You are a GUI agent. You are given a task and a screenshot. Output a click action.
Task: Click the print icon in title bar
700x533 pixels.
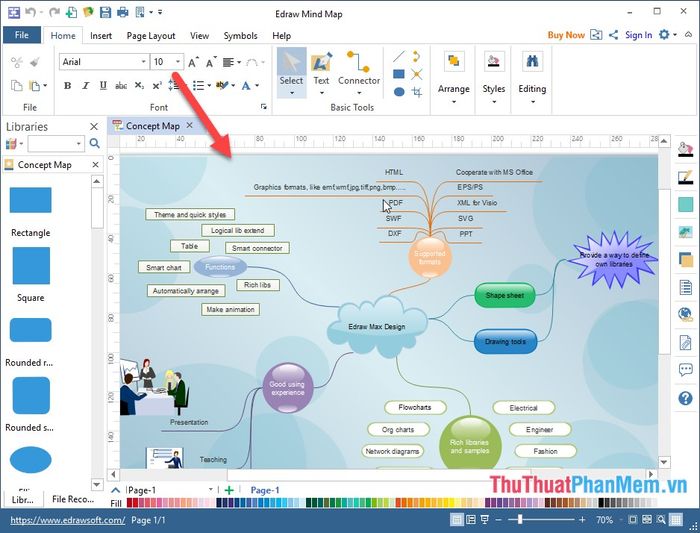coord(122,12)
